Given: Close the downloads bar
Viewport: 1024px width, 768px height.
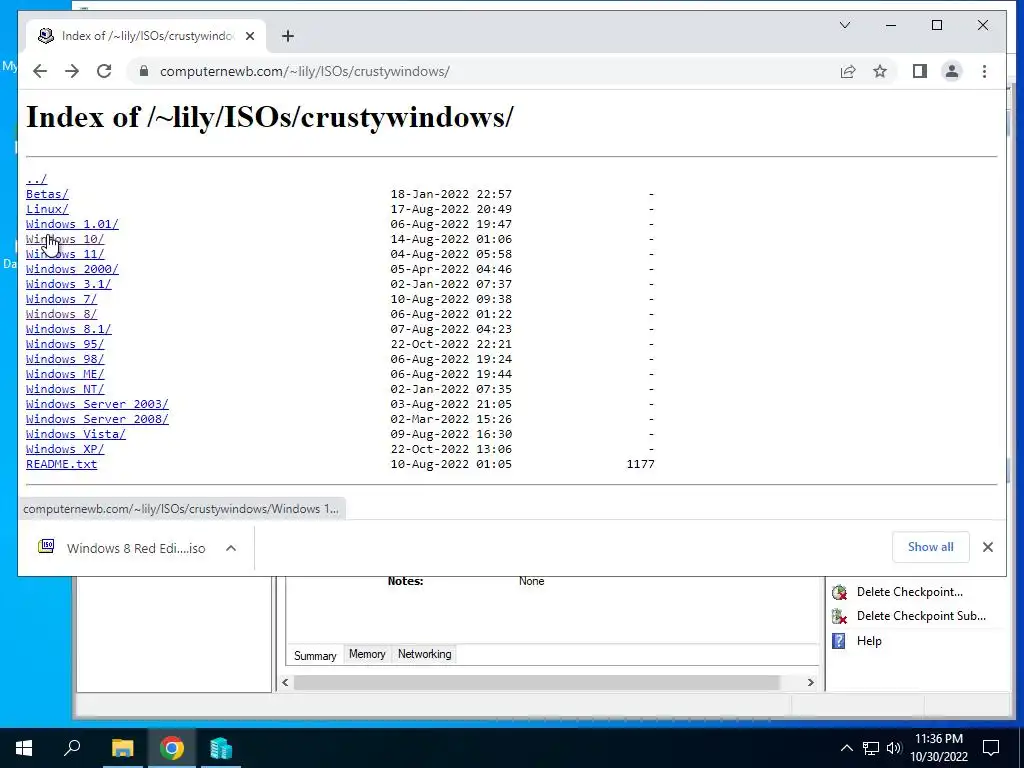Looking at the screenshot, I should tap(987, 547).
